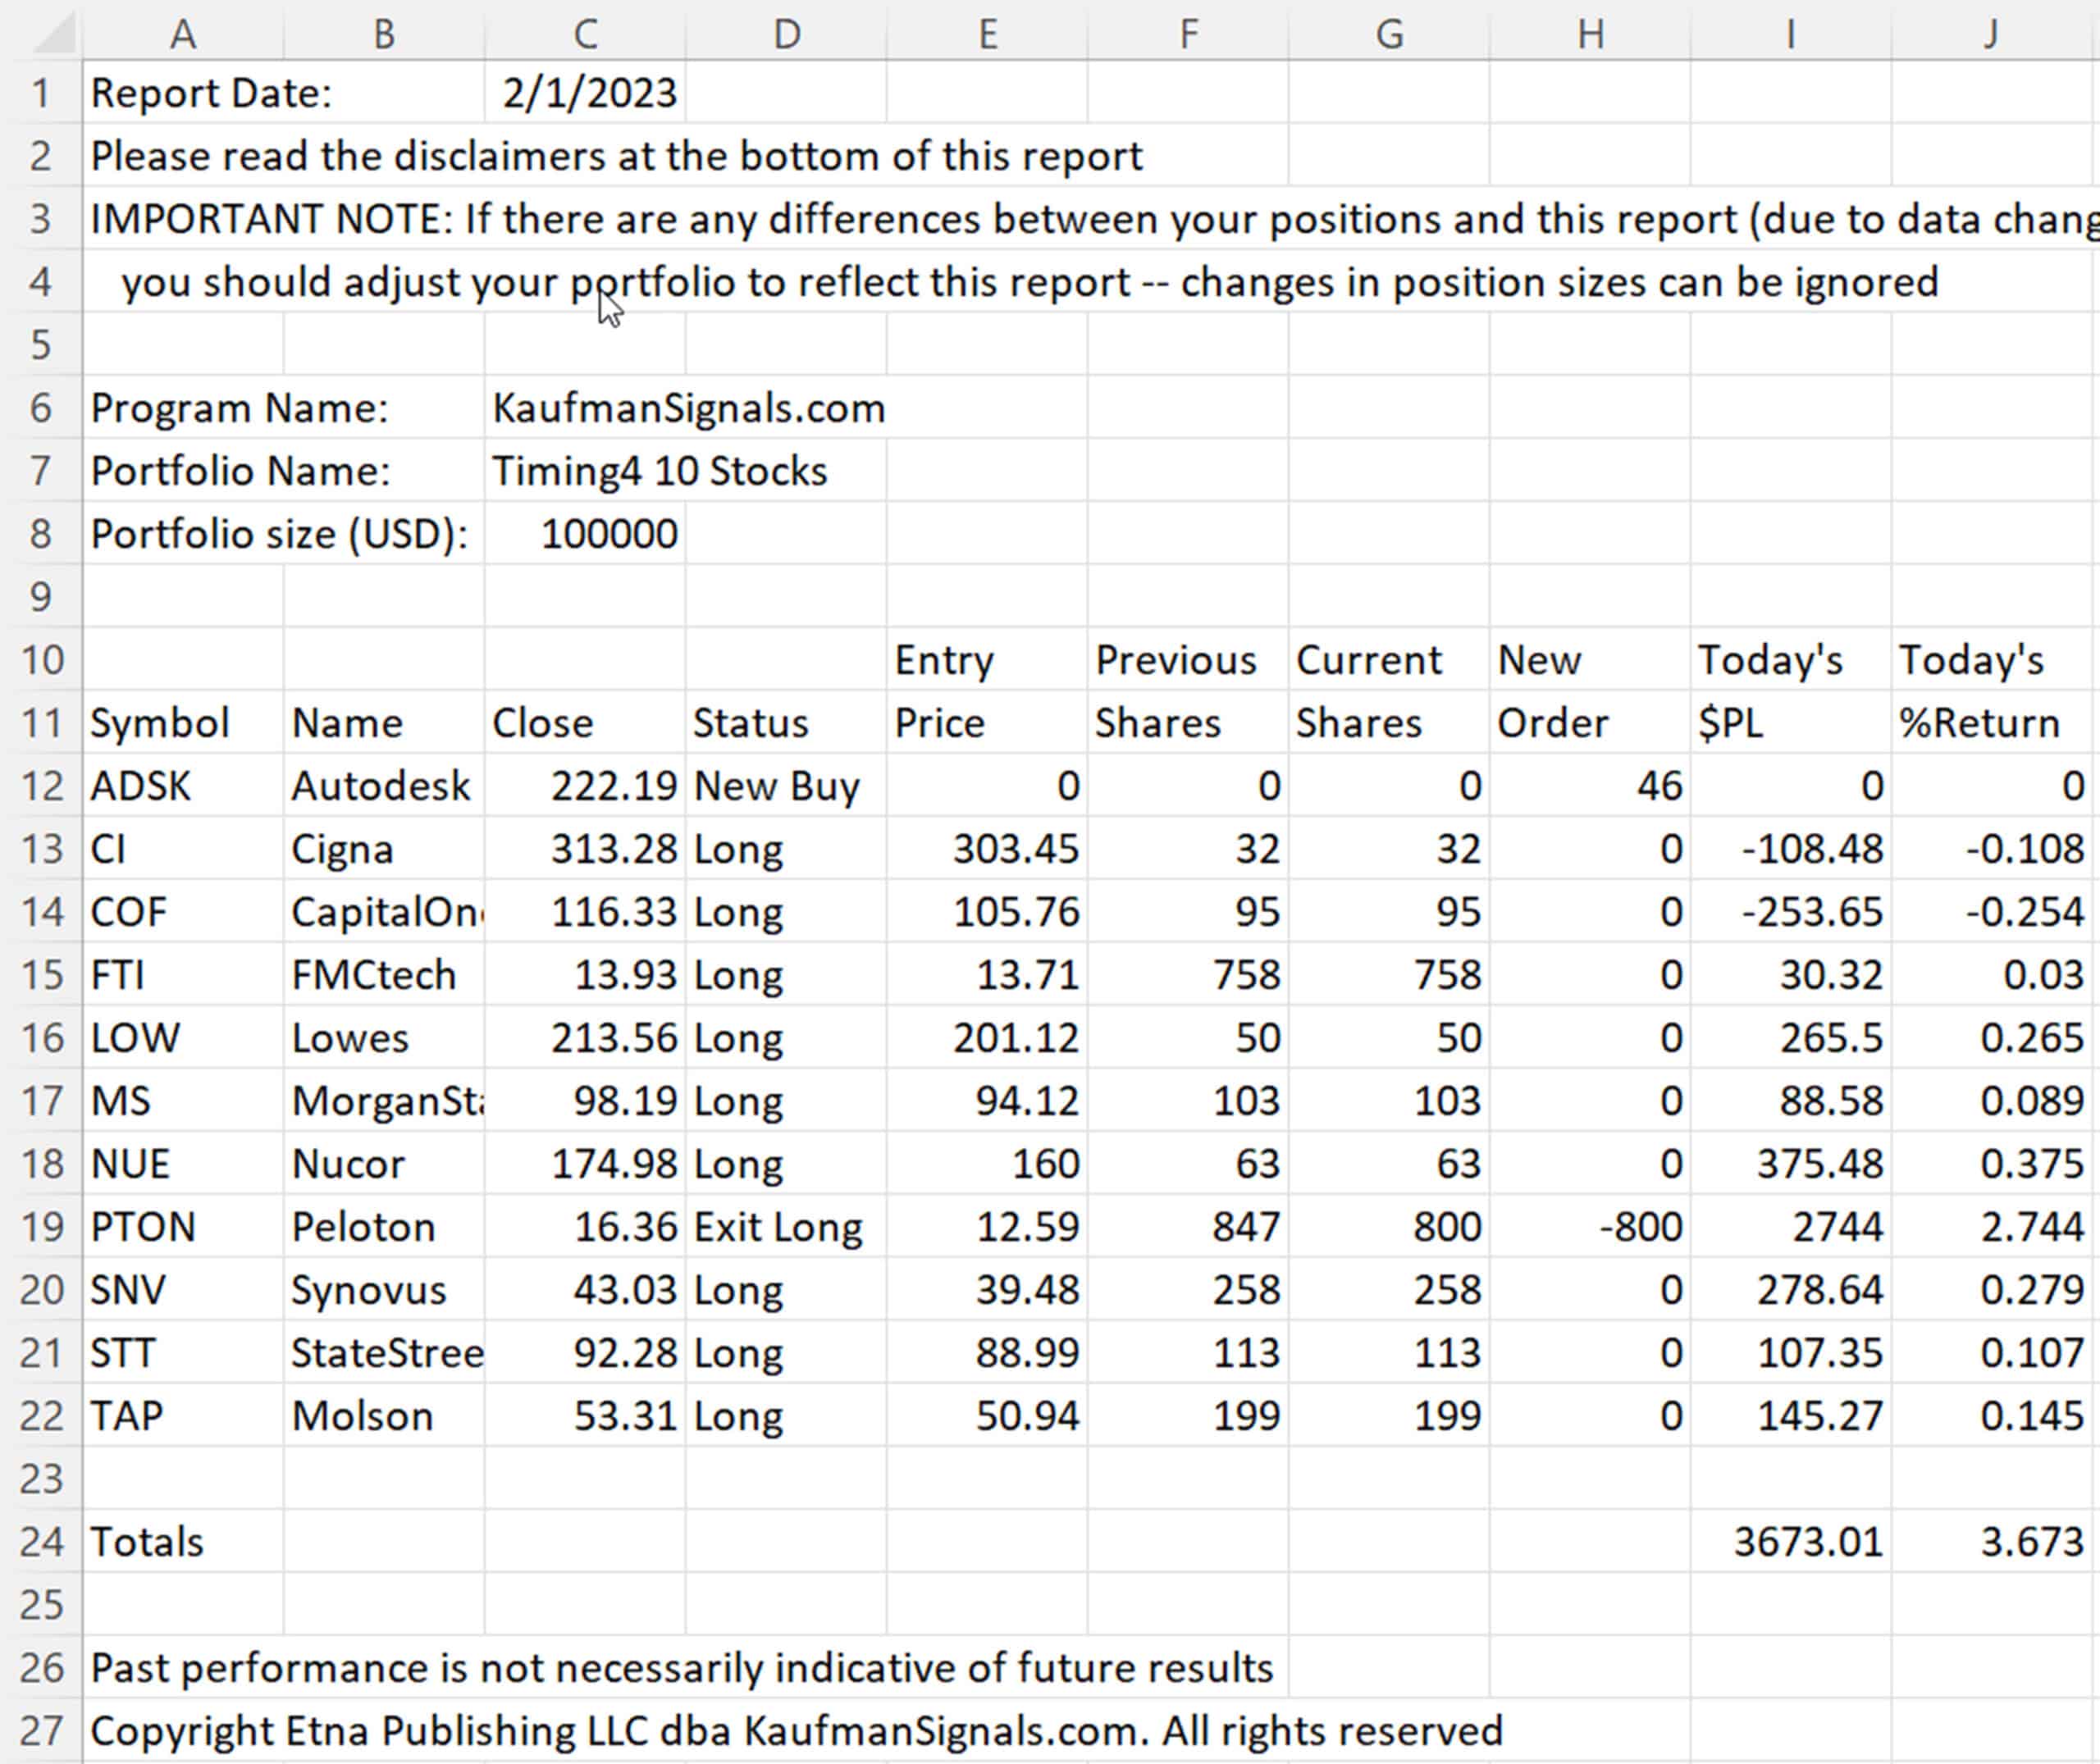Select column H header
2100x1764 pixels.
[x=1590, y=34]
